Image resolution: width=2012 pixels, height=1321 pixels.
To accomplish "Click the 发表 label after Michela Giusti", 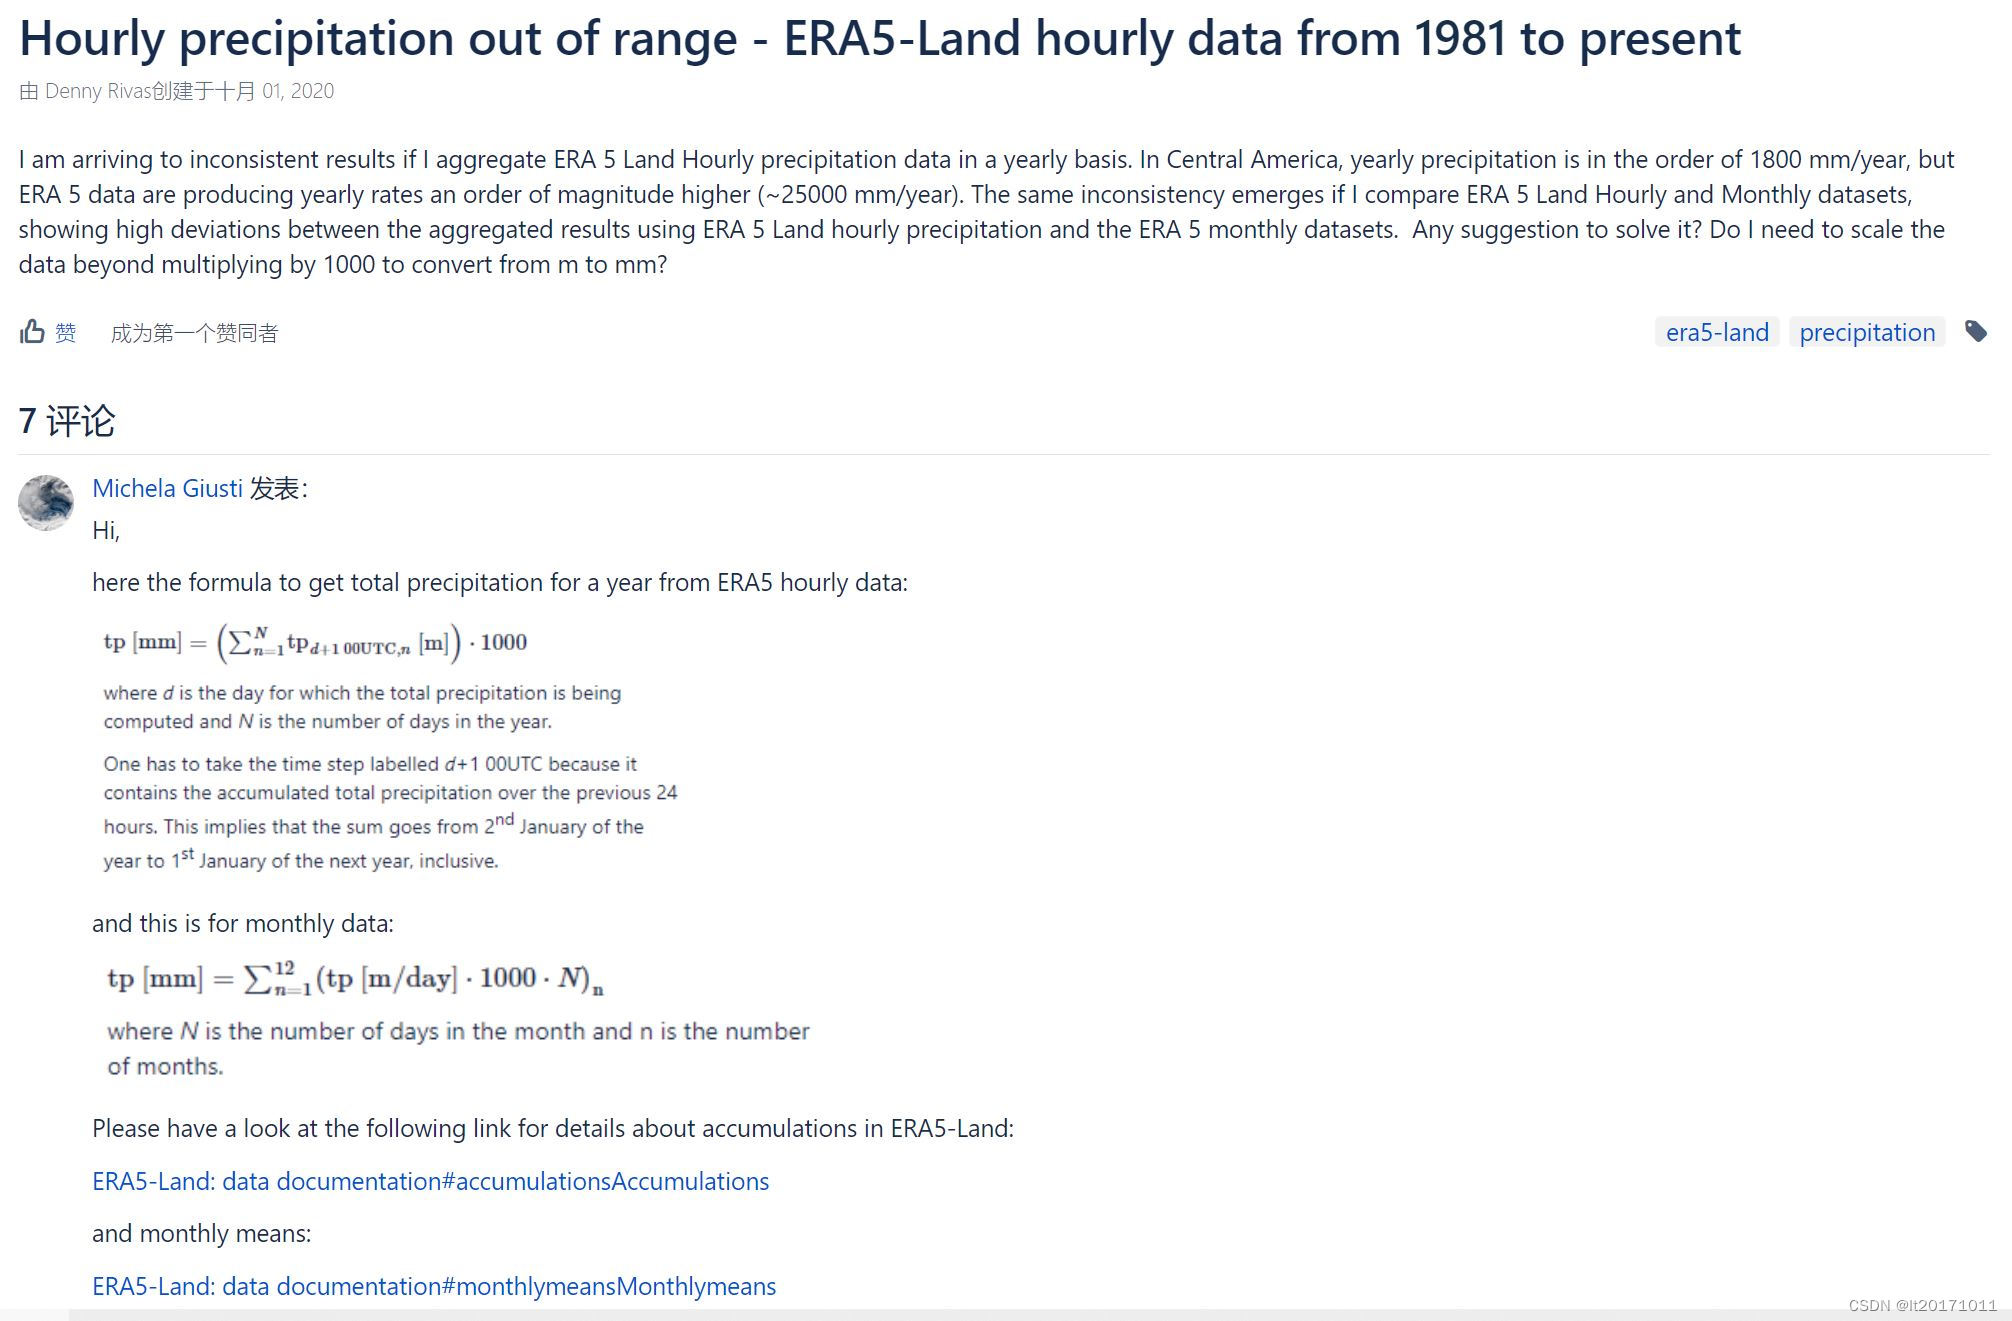I will click(x=277, y=488).
